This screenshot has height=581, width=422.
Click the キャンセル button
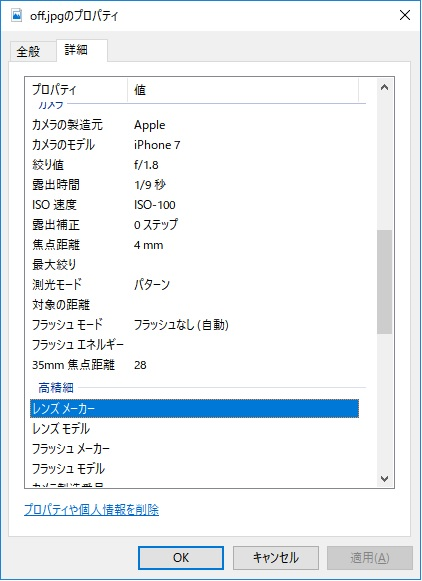click(x=276, y=558)
